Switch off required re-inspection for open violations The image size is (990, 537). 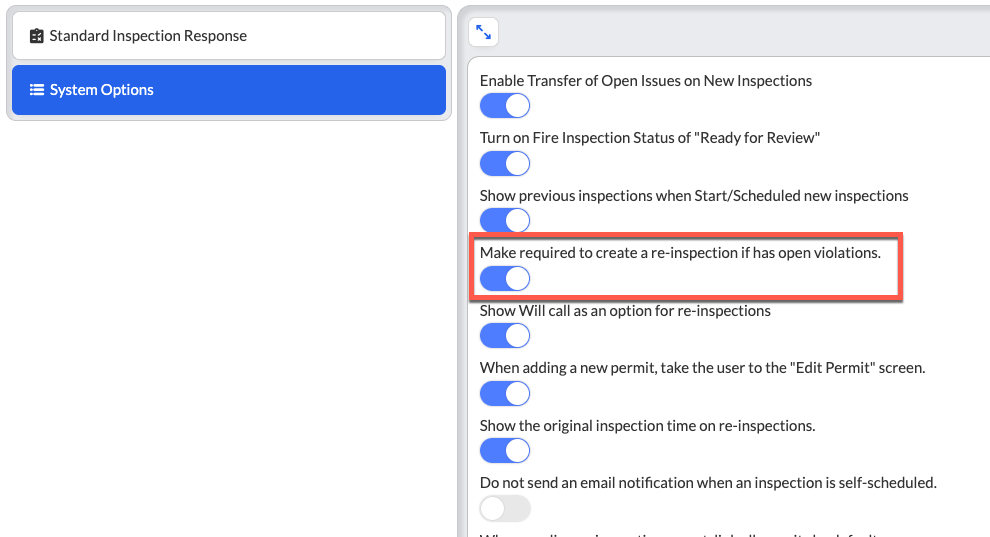505,278
